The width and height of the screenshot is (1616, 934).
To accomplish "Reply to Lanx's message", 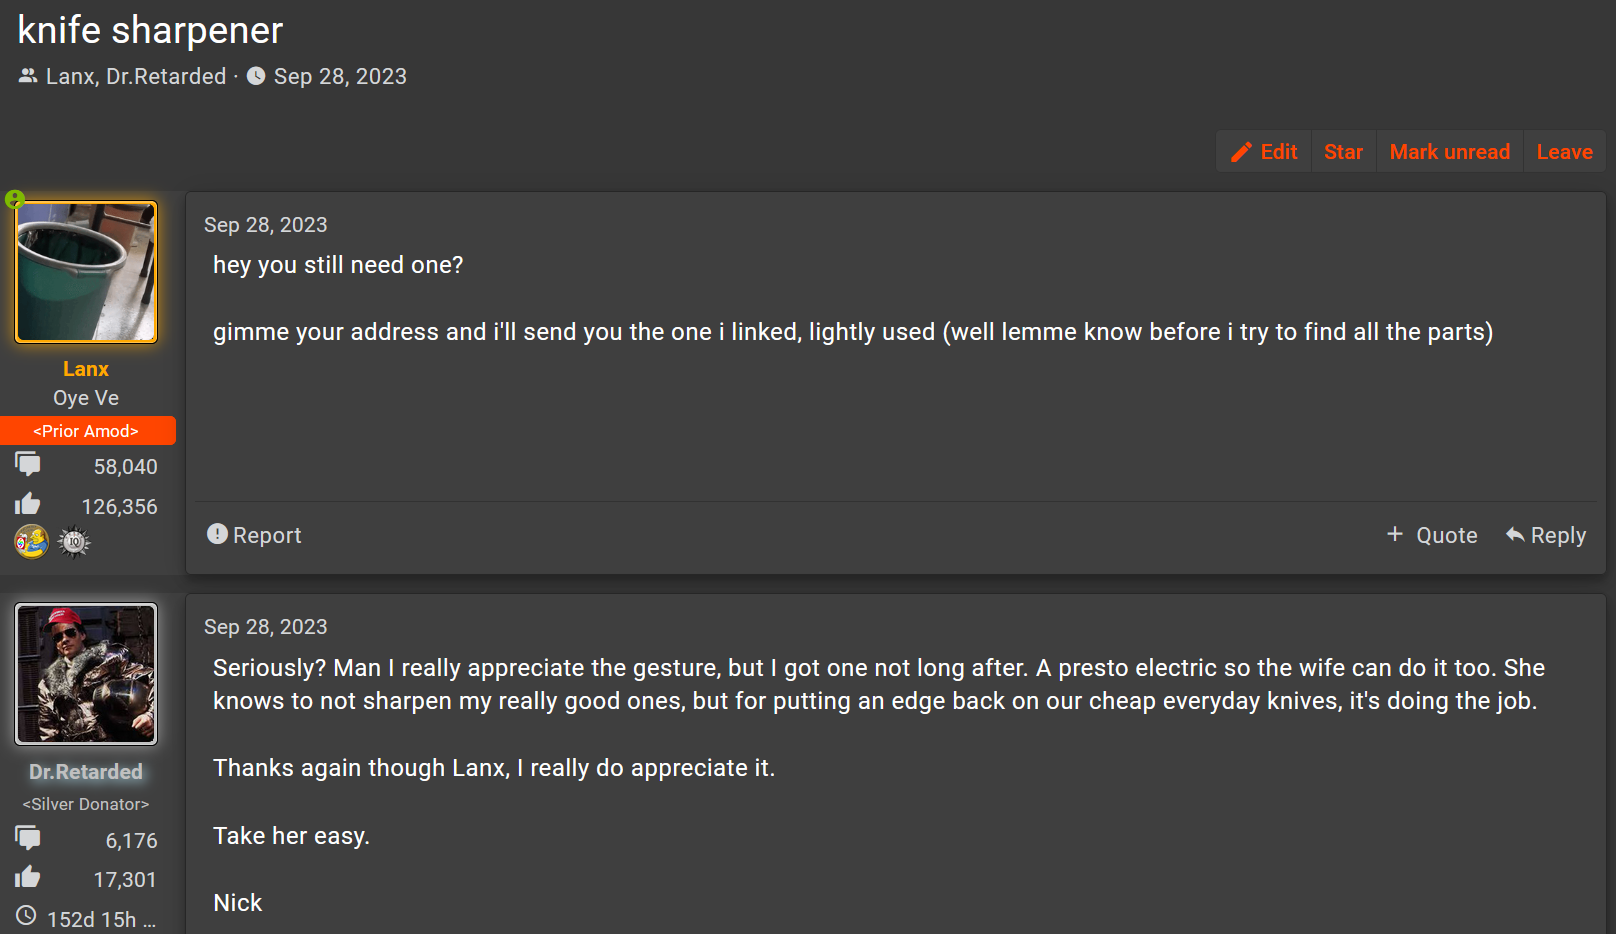I will (1546, 535).
